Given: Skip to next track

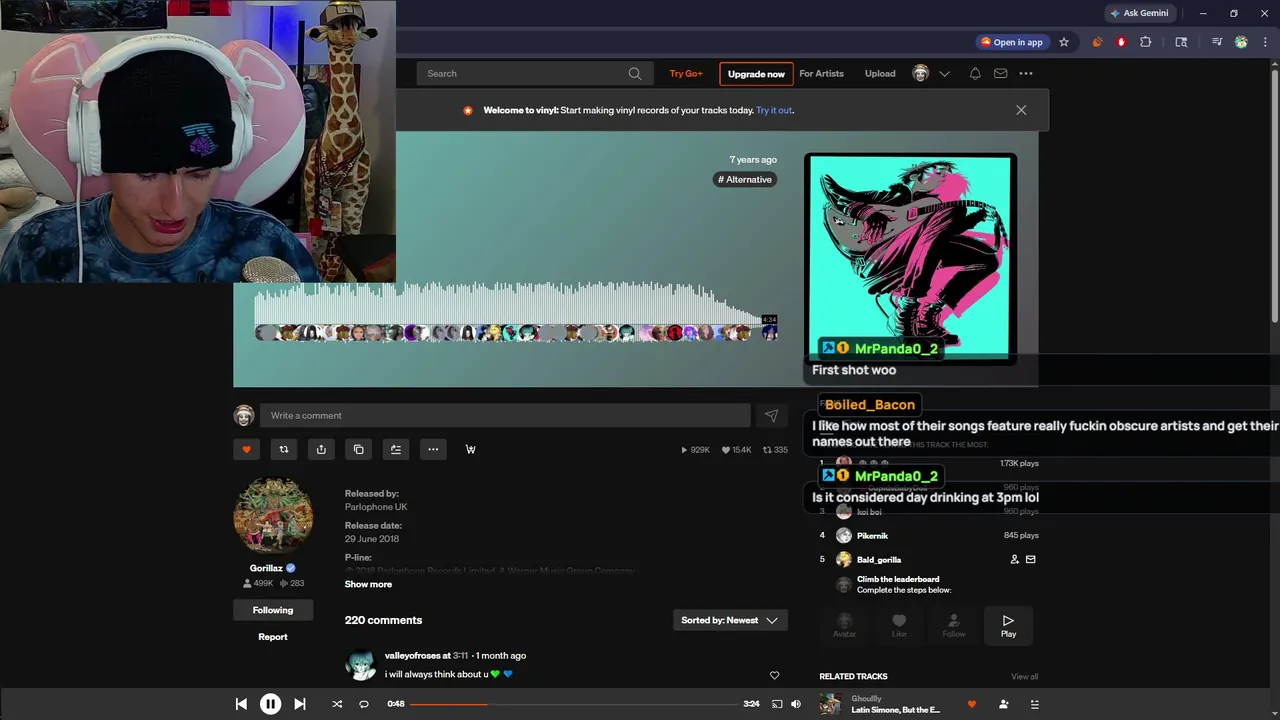Looking at the screenshot, I should [299, 704].
